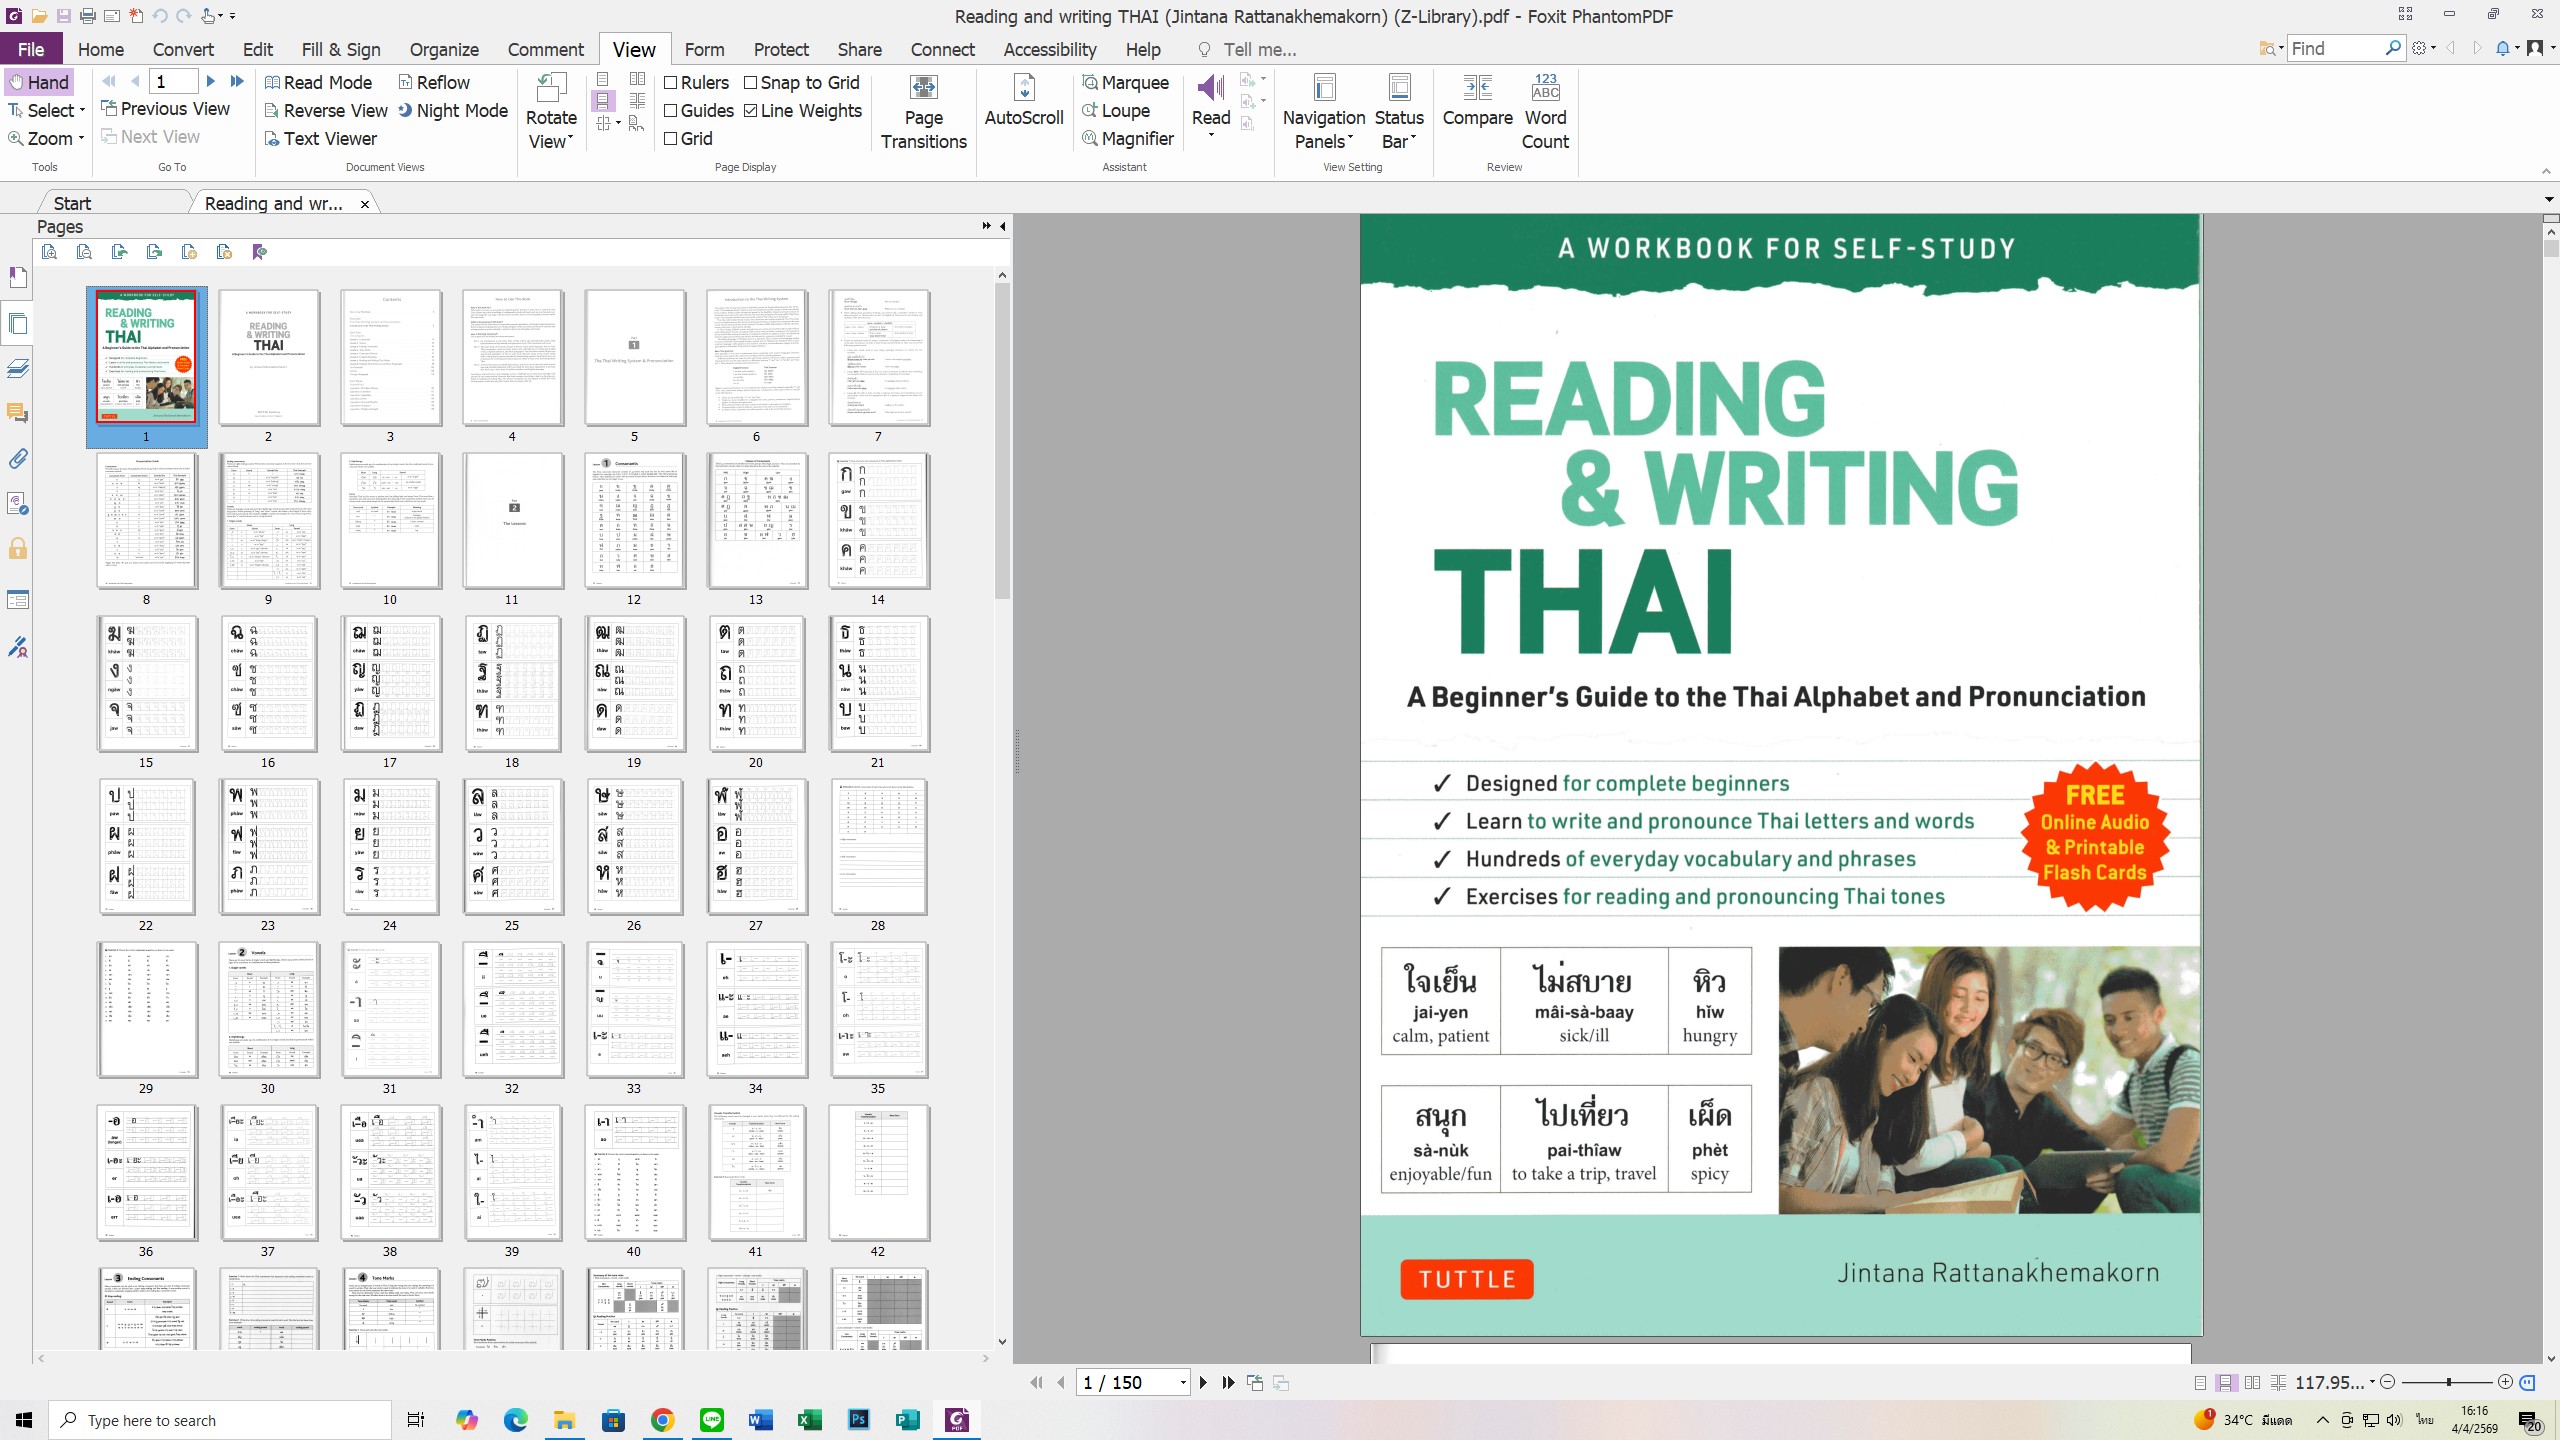Screen dimensions: 2560x1440
Task: Open the comments panel in left sidebar
Action: pos(18,413)
